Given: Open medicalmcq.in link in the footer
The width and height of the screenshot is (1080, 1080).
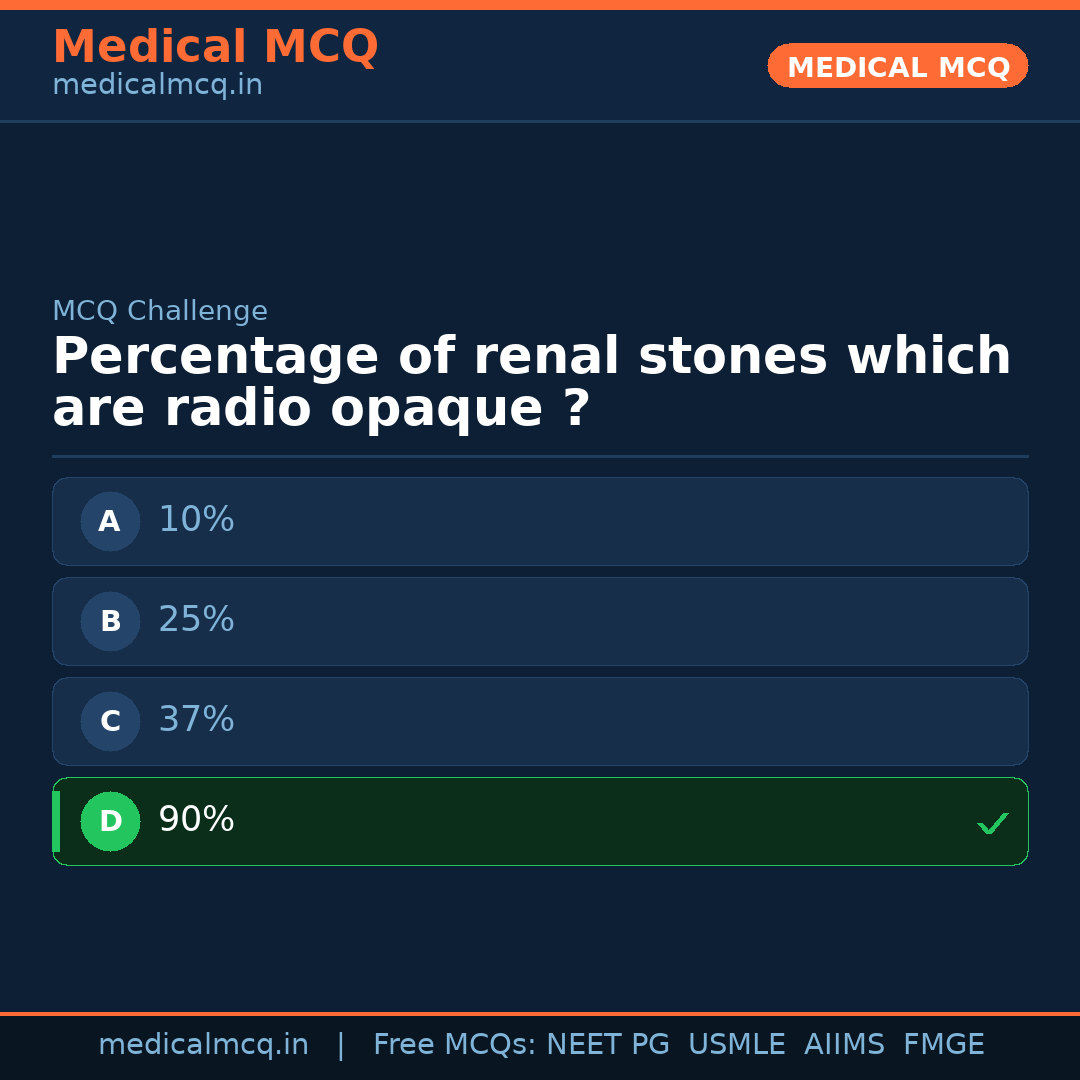Looking at the screenshot, I should [x=203, y=1045].
